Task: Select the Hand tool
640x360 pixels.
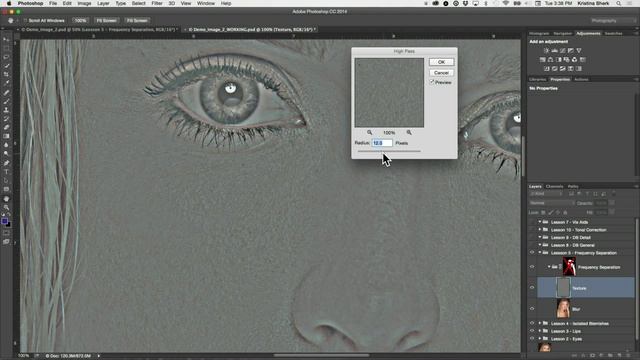Action: pyautogui.click(x=6, y=199)
